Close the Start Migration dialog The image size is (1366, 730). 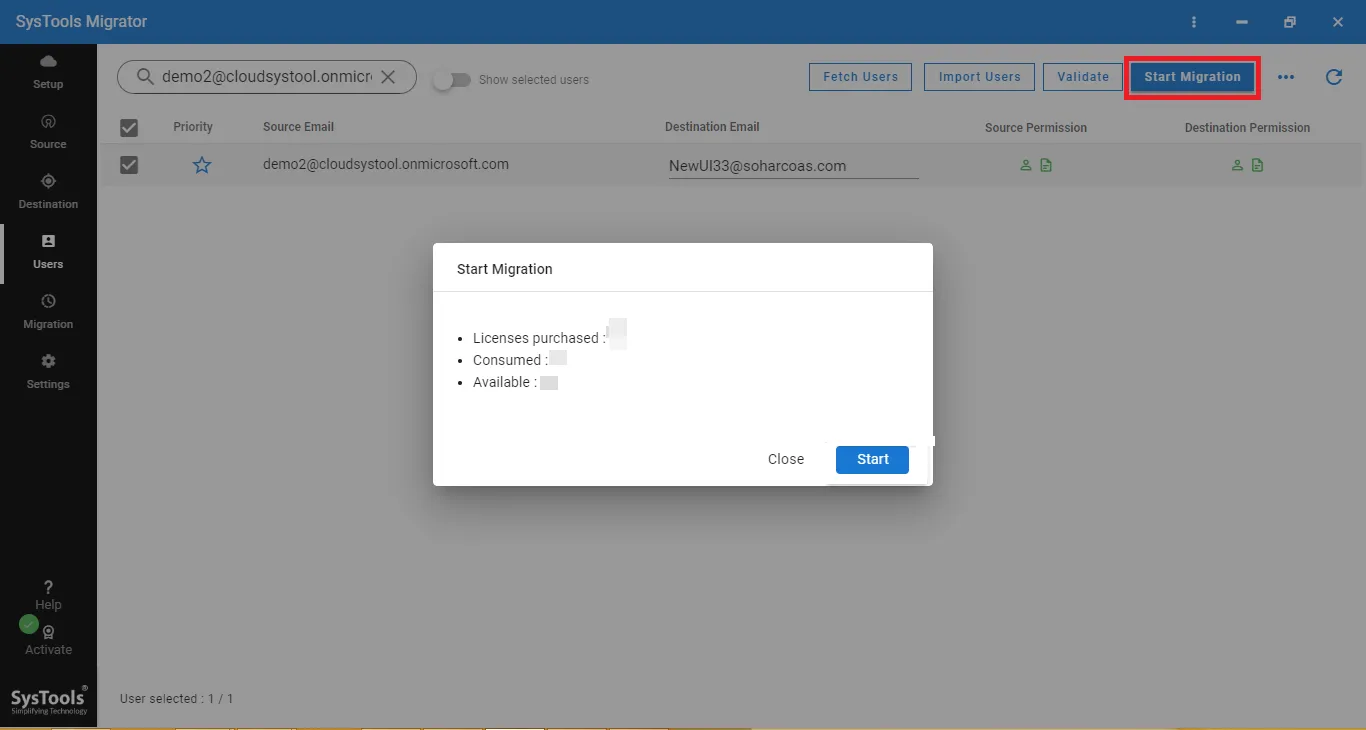click(x=786, y=459)
